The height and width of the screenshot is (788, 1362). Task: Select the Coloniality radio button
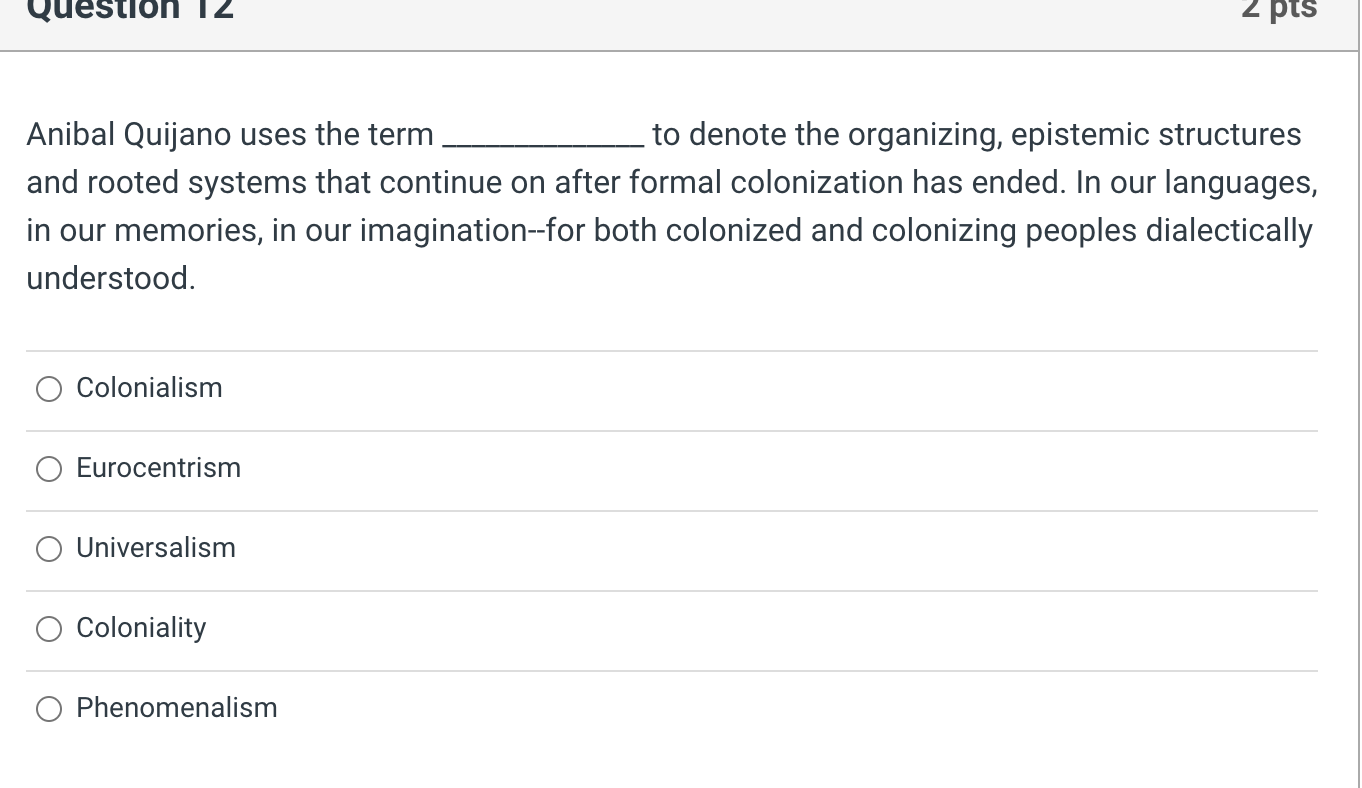(x=48, y=628)
